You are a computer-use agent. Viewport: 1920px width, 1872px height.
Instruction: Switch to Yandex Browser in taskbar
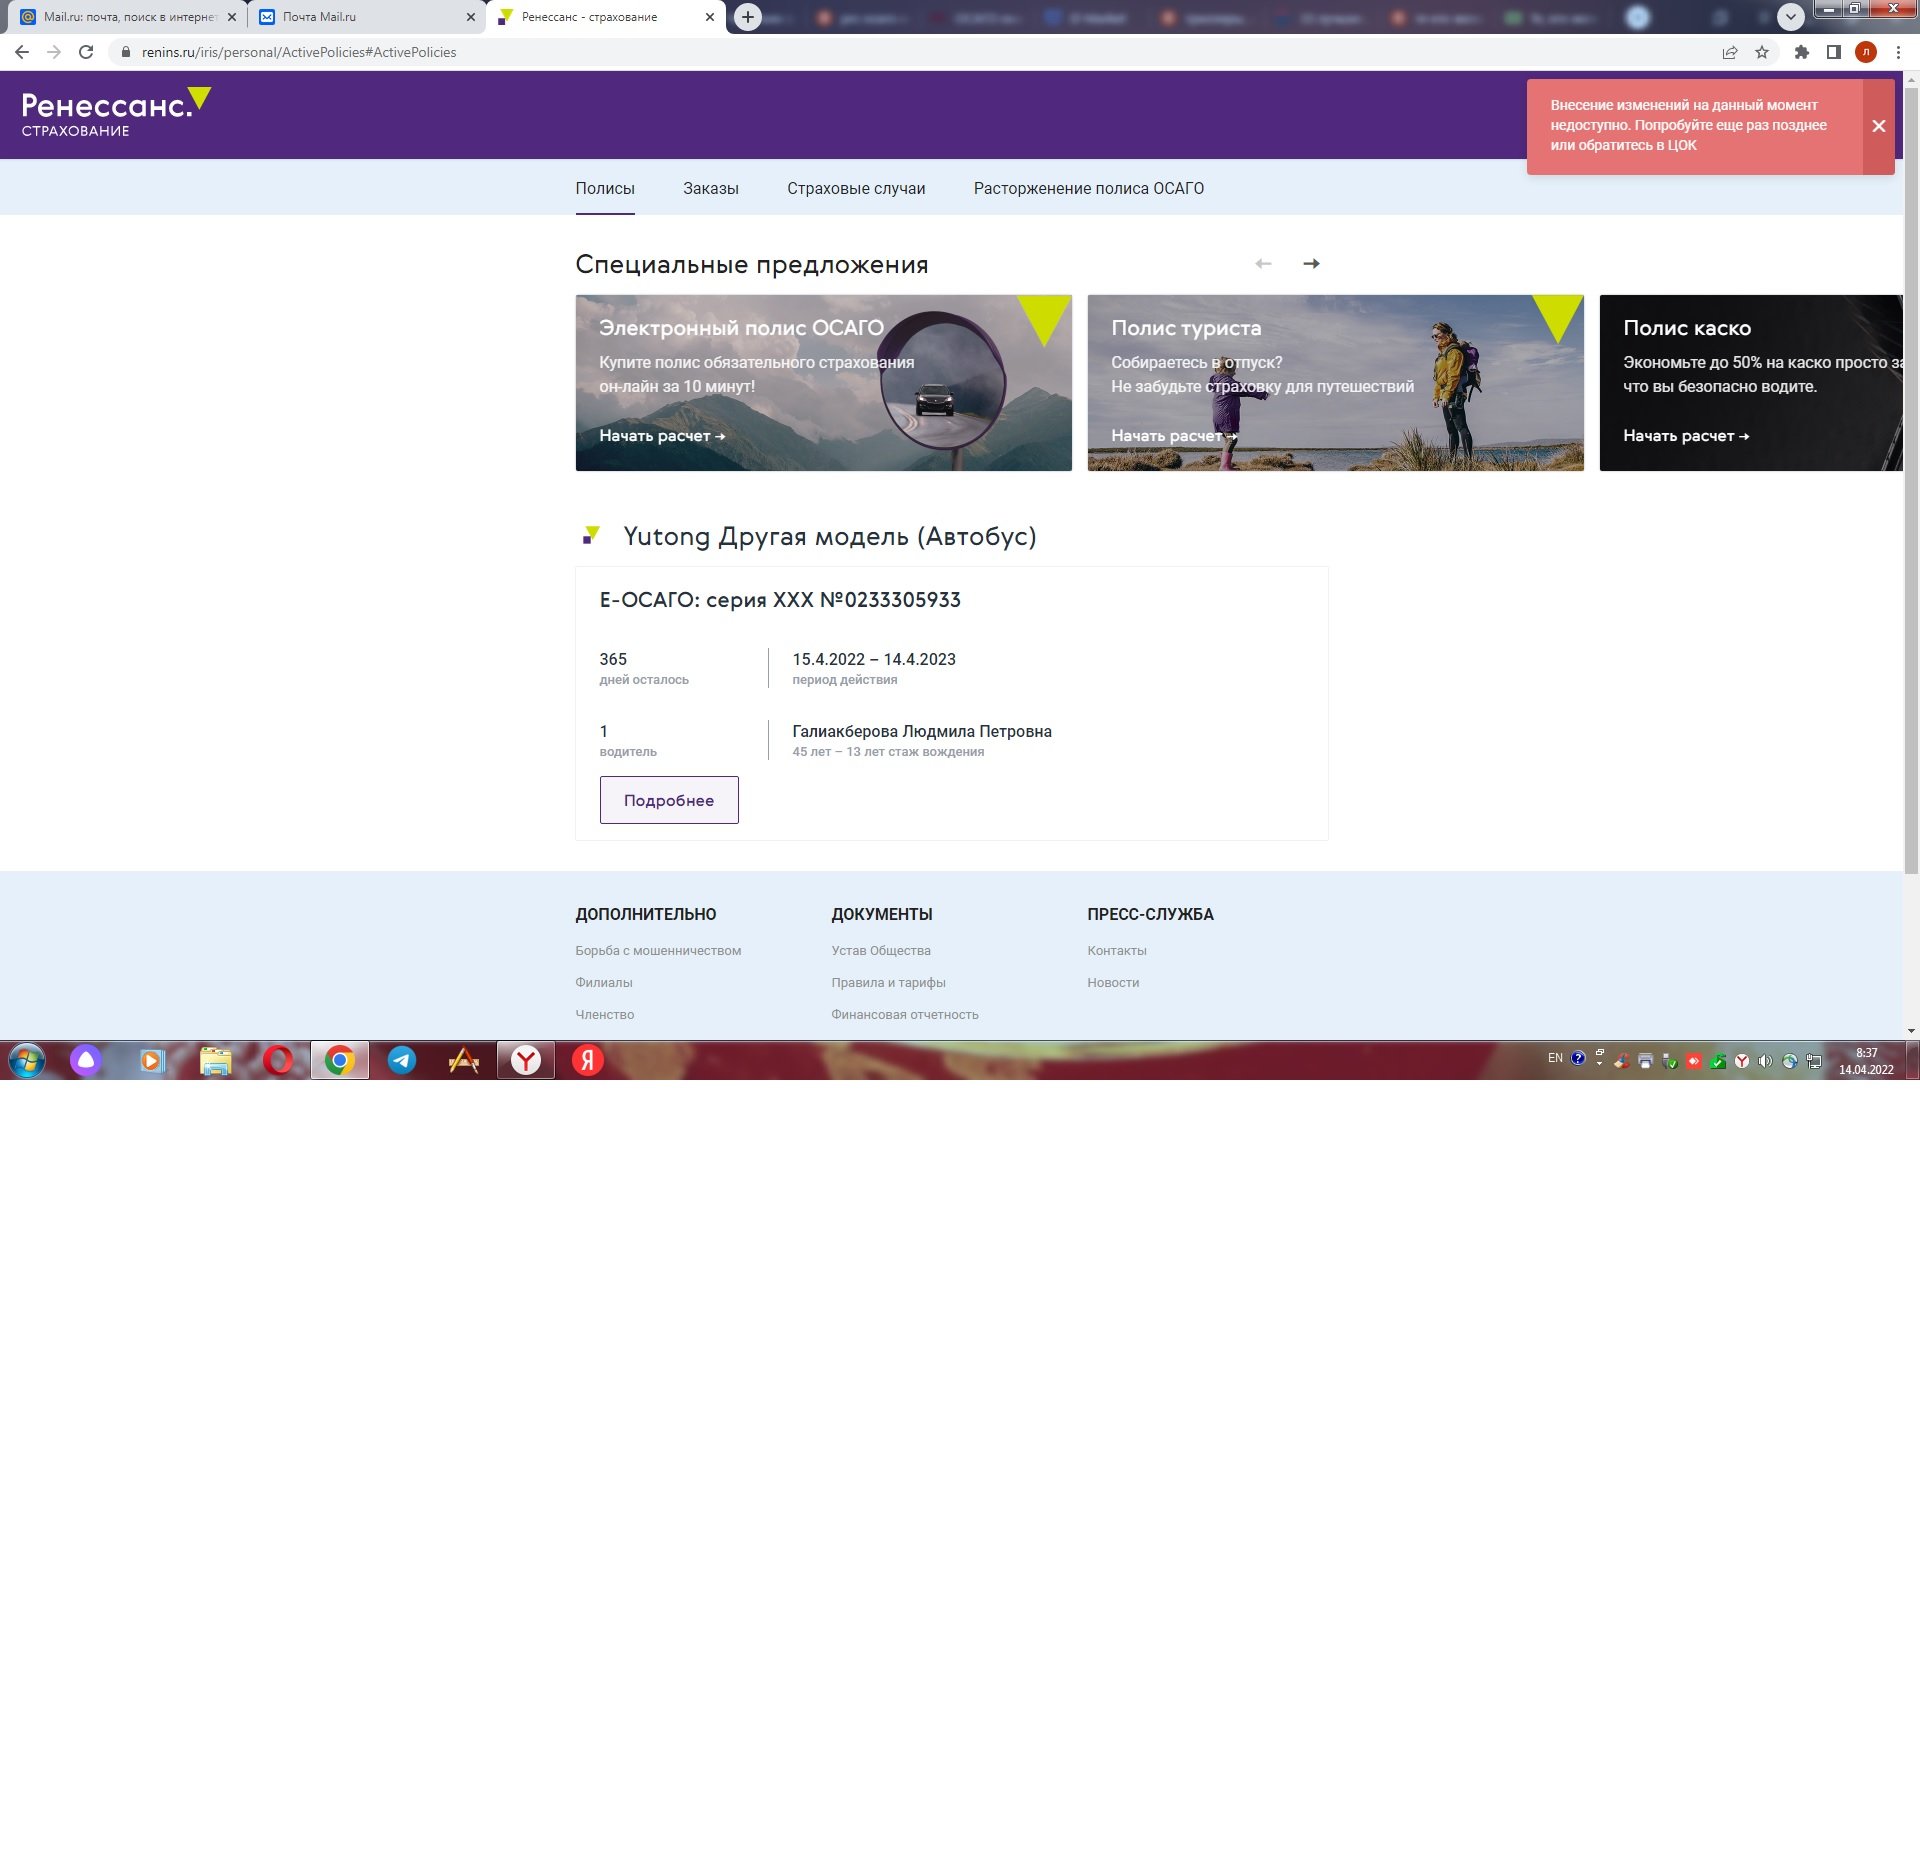[x=526, y=1060]
